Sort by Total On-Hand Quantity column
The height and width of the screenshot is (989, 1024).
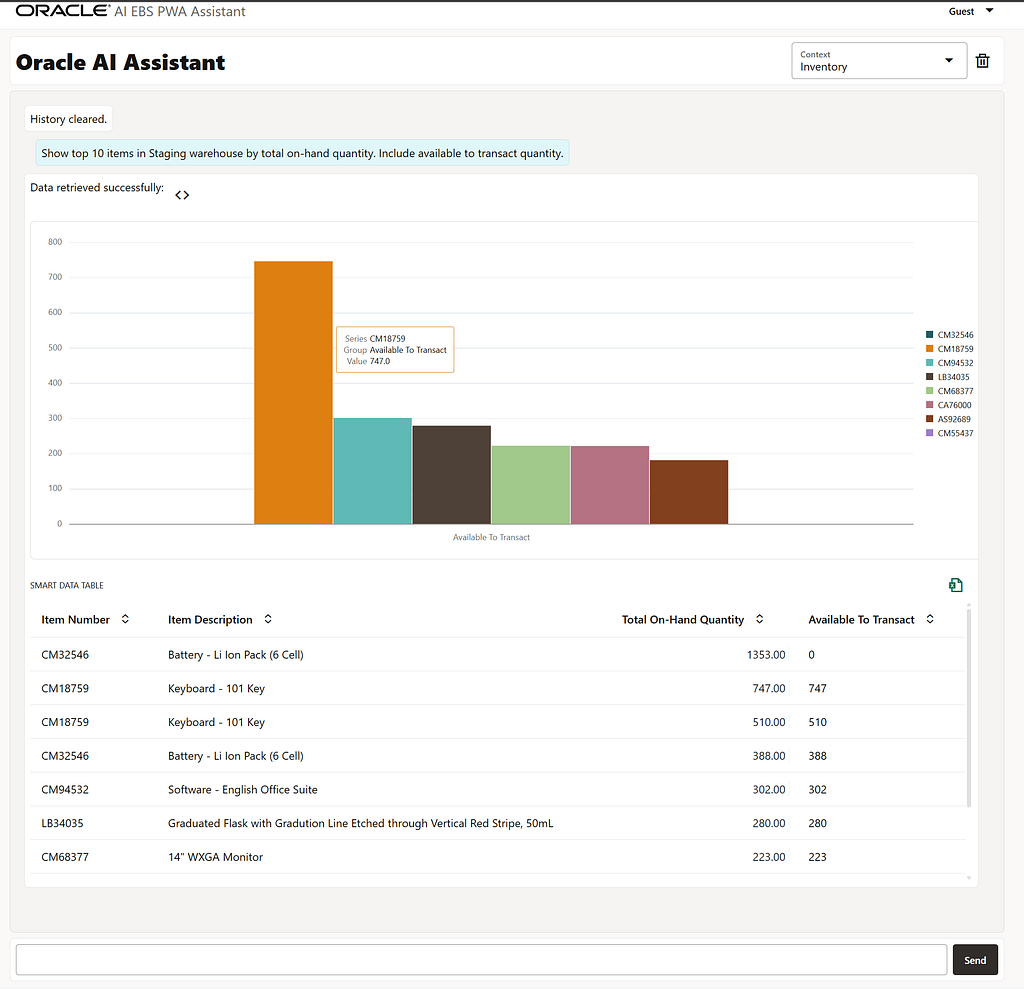pos(760,619)
